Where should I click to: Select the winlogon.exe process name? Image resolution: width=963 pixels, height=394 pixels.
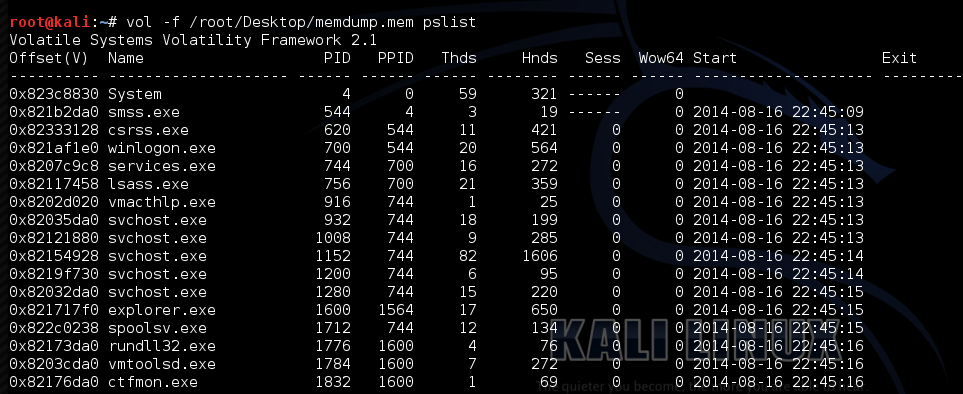(162, 148)
